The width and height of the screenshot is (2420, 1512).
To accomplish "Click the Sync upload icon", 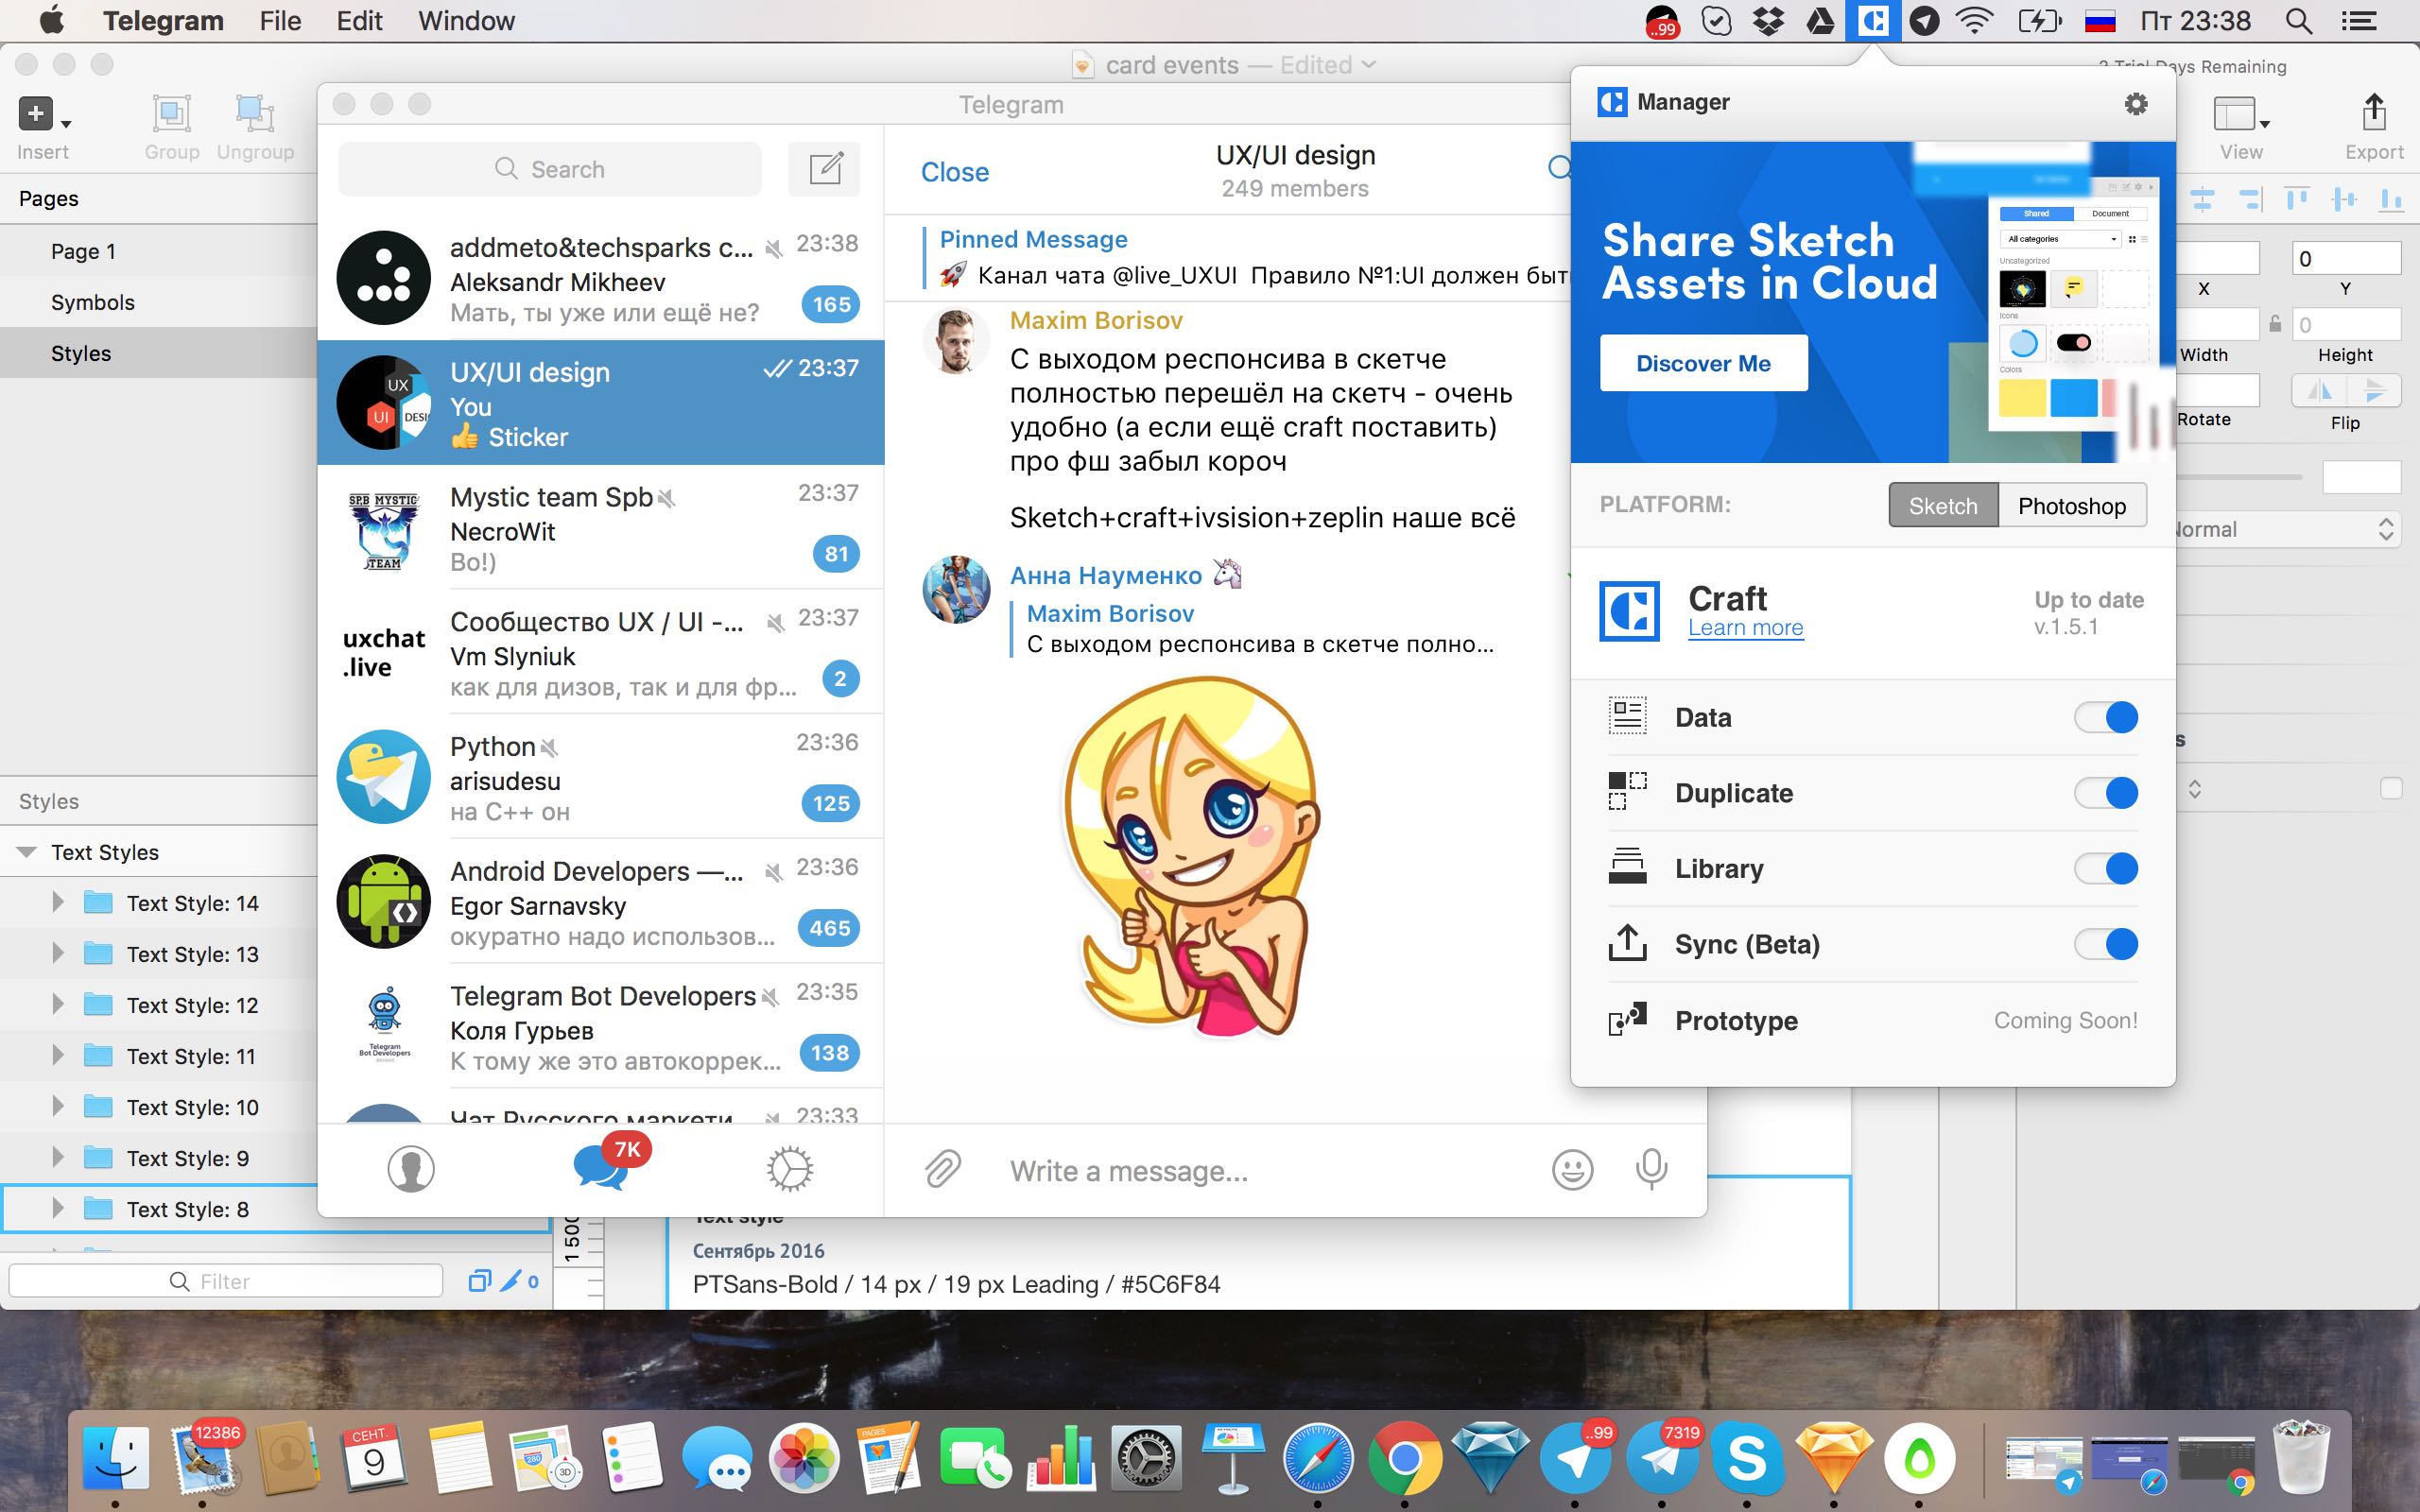I will (1627, 942).
